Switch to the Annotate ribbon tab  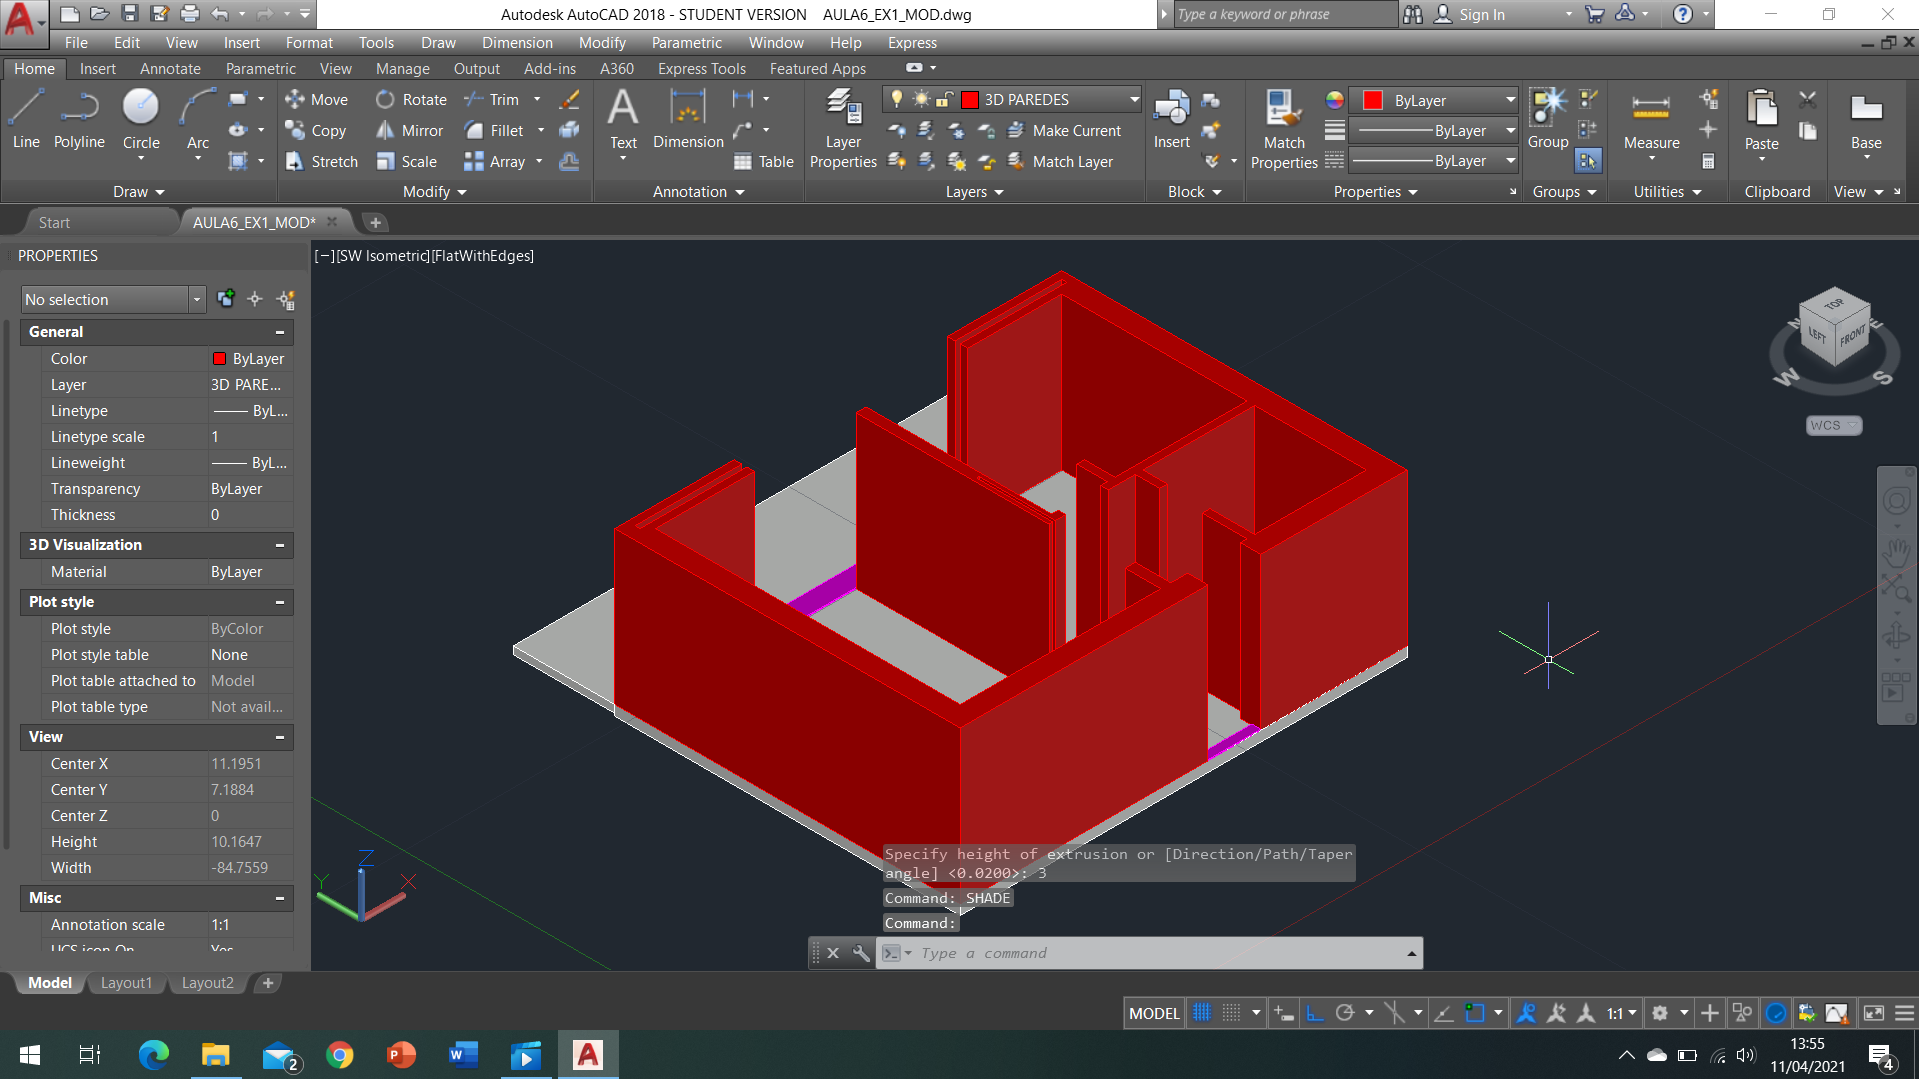pyautogui.click(x=170, y=69)
